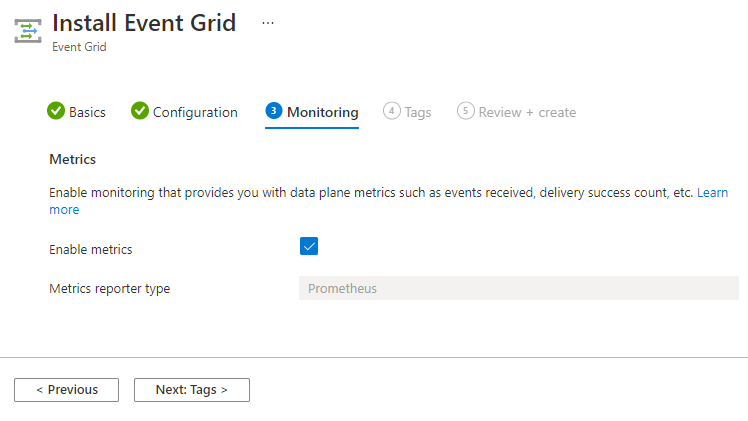Click the Enable metrics label
Viewport: 748px width, 421px height.
[x=91, y=249]
